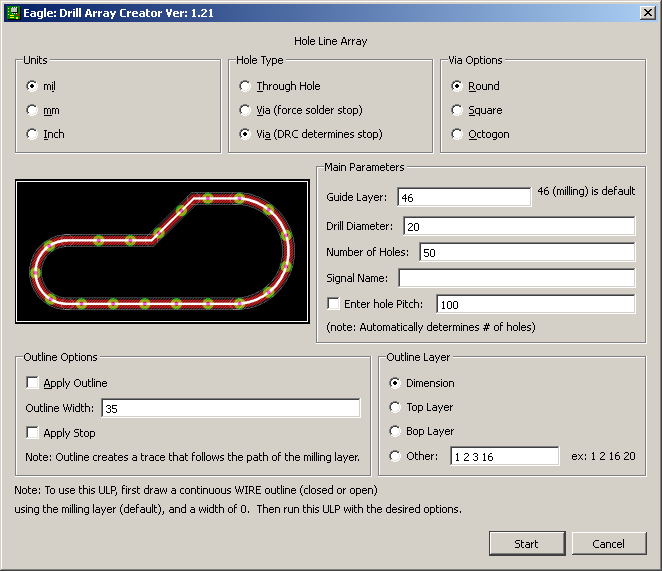Click the Outline Width input field
Viewport: 662px width, 571px height.
click(x=231, y=408)
